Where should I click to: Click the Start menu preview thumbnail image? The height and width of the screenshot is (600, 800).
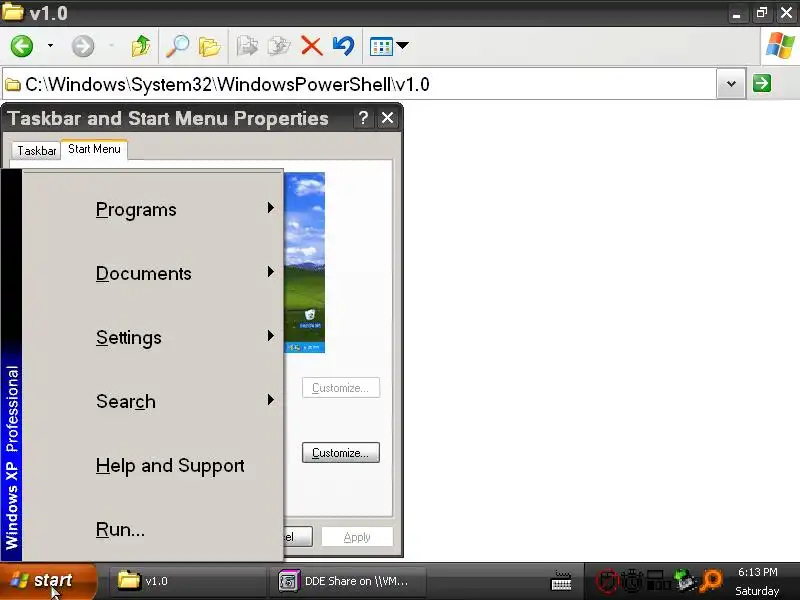click(305, 262)
